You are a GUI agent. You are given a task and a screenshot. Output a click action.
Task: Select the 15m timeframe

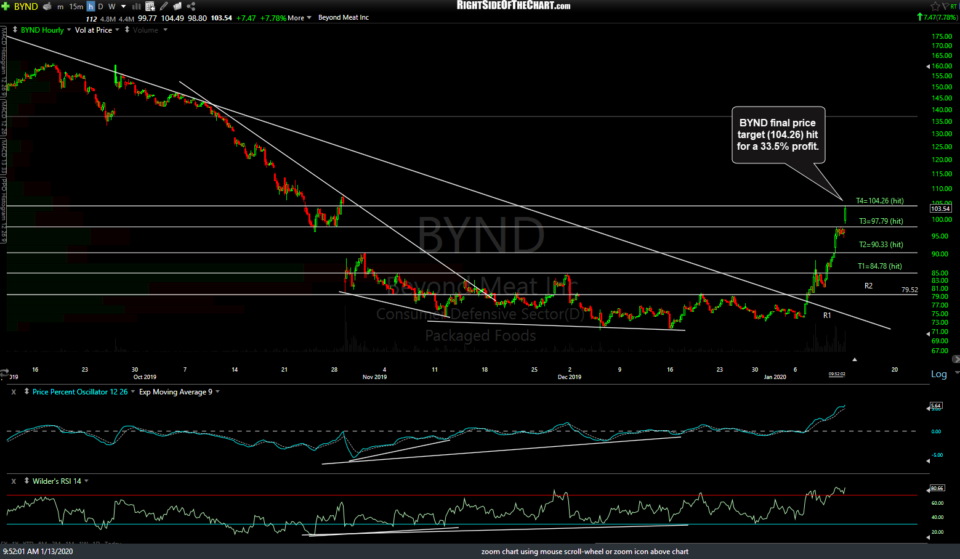[x=75, y=7]
